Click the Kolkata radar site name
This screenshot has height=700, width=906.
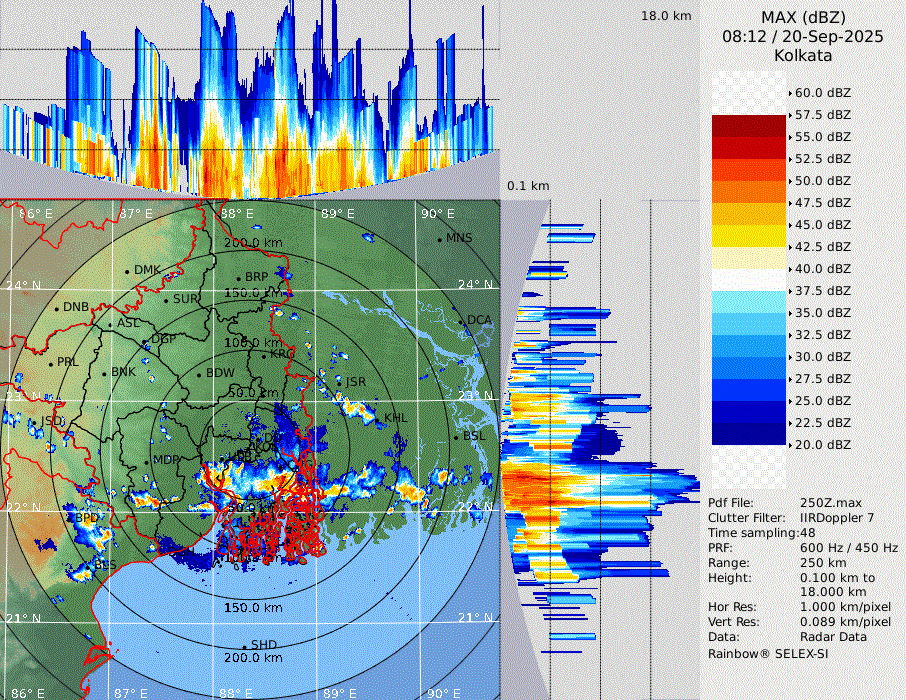803,56
